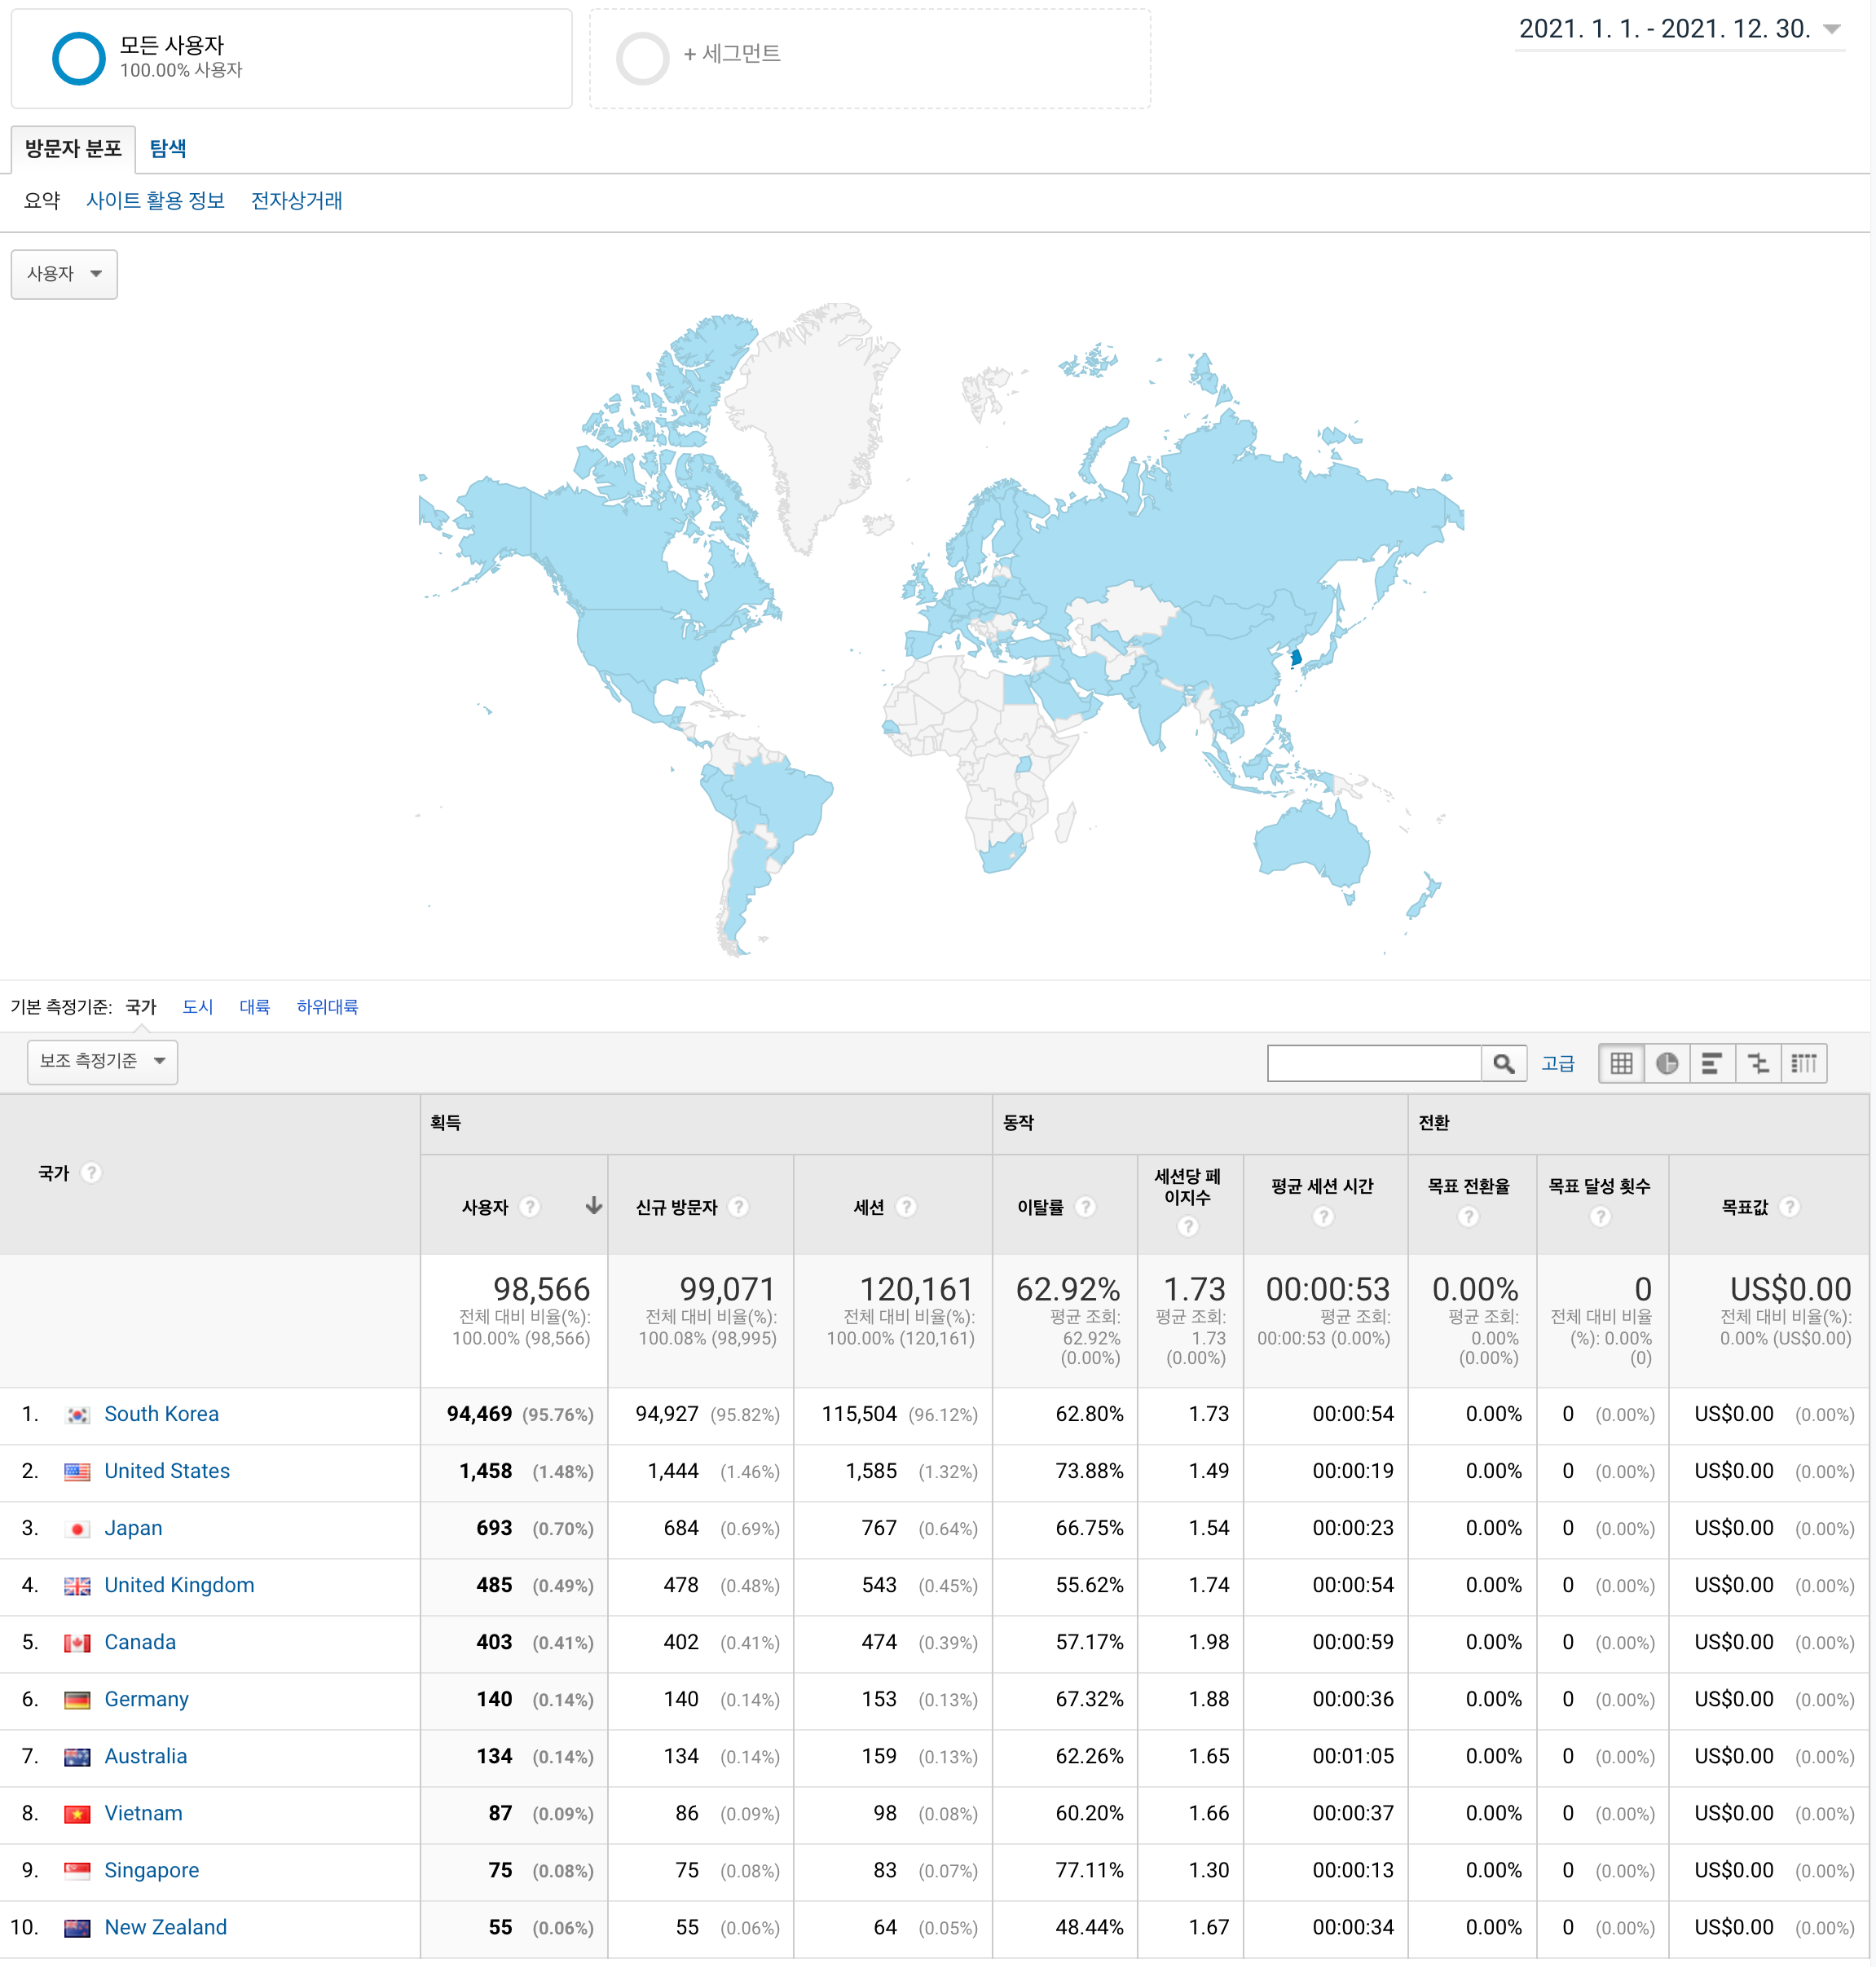Add a segment via 세그먼트 box

tap(732, 54)
